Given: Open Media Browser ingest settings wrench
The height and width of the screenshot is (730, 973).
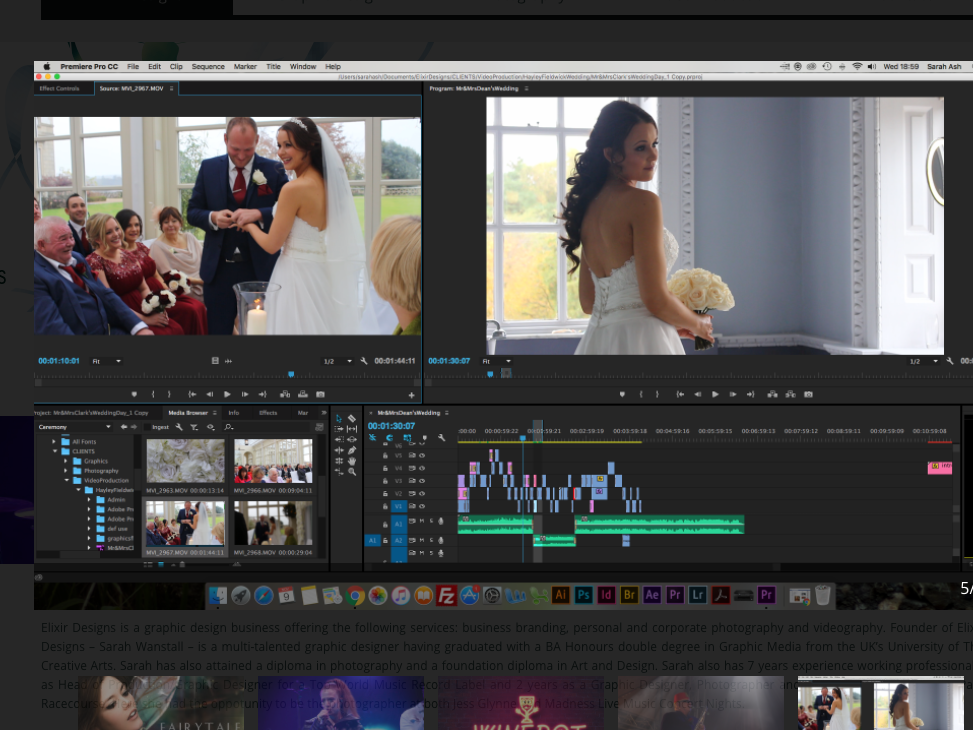Looking at the screenshot, I should pyautogui.click(x=179, y=427).
